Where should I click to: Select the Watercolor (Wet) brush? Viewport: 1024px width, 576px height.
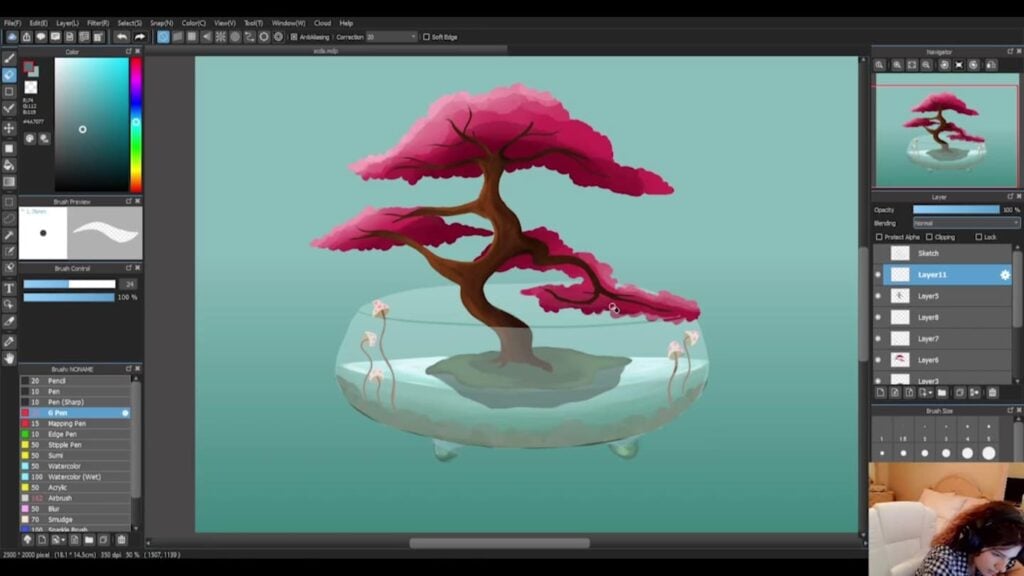[75, 476]
